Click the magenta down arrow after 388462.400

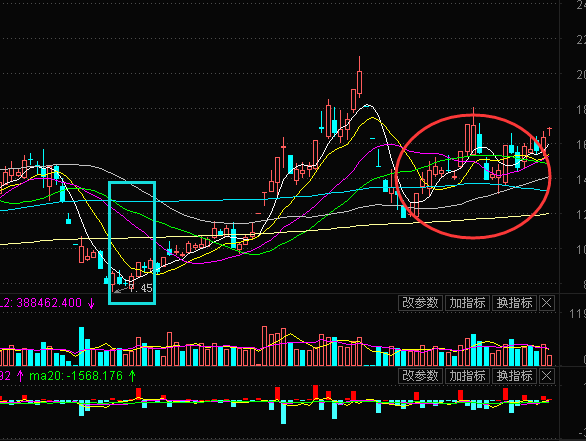(91, 303)
